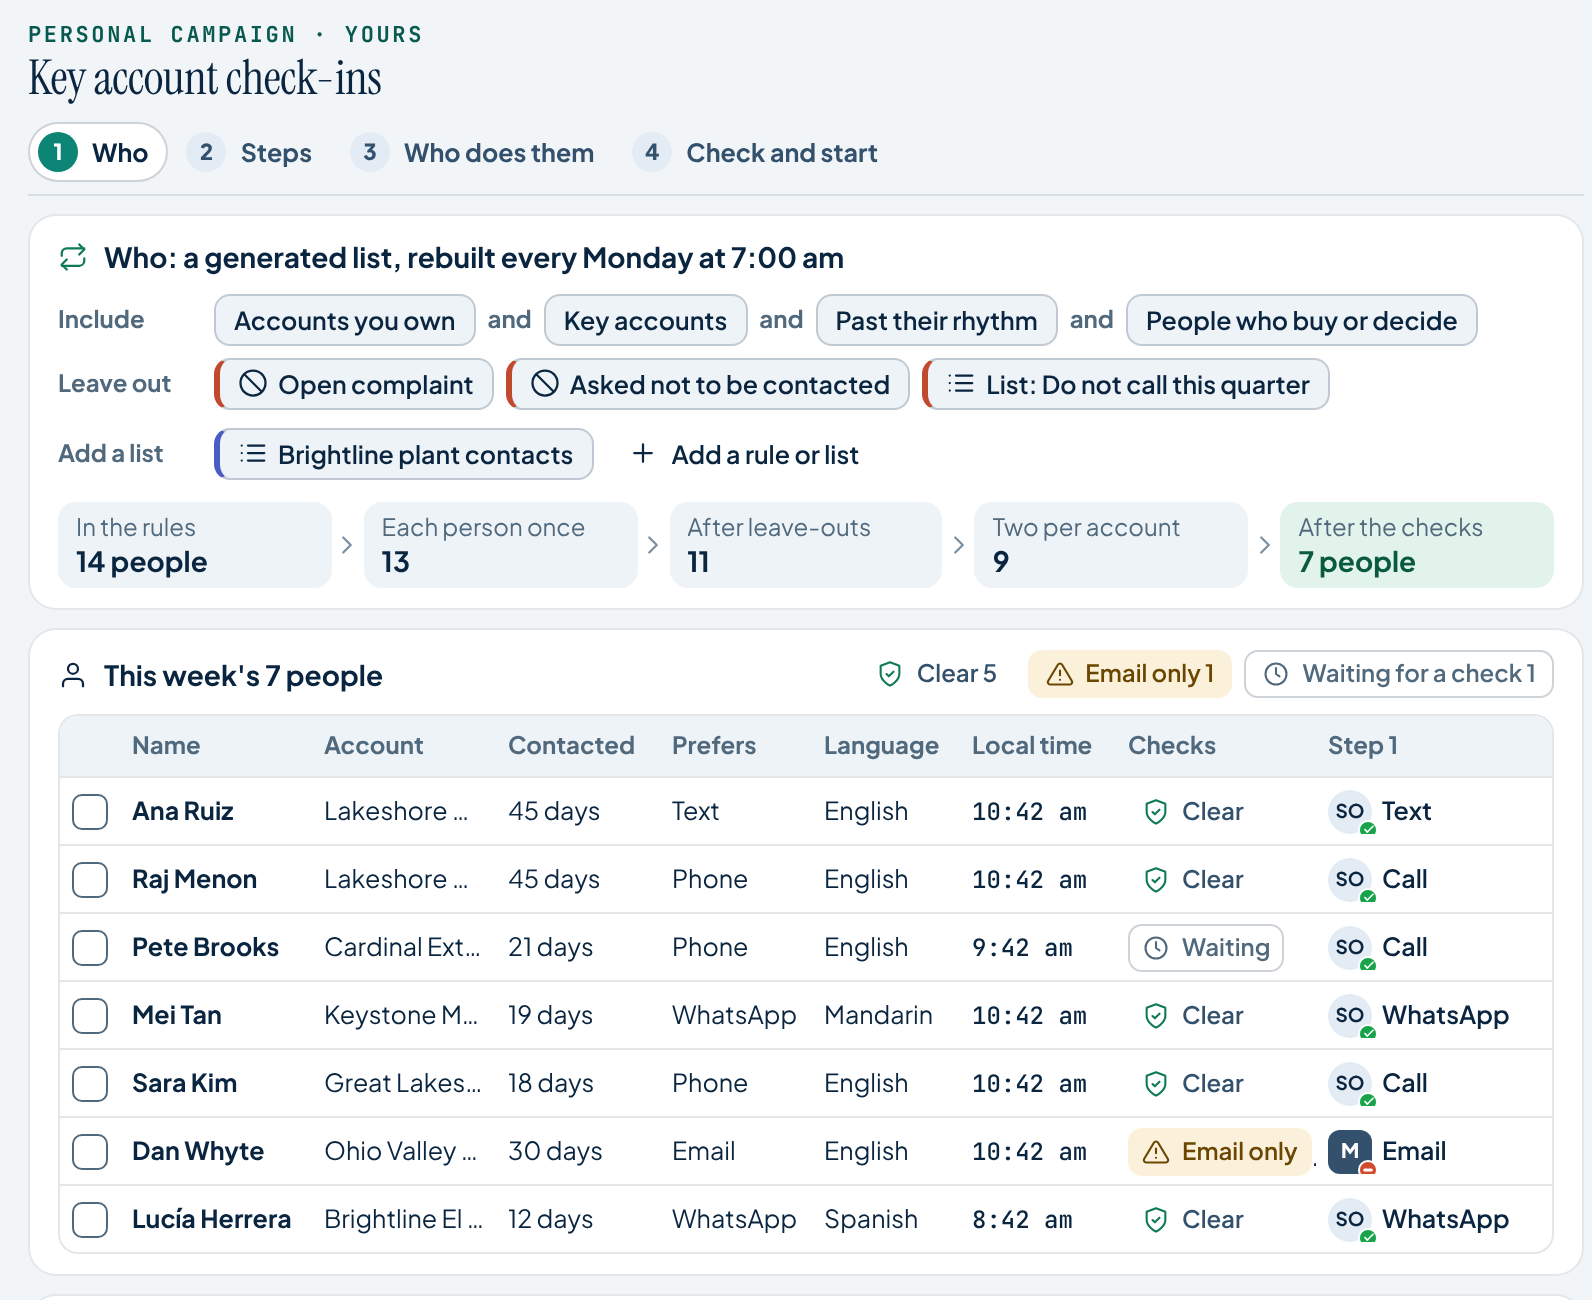
Task: Check the box for Lucía Herrera
Action: pyautogui.click(x=90, y=1220)
